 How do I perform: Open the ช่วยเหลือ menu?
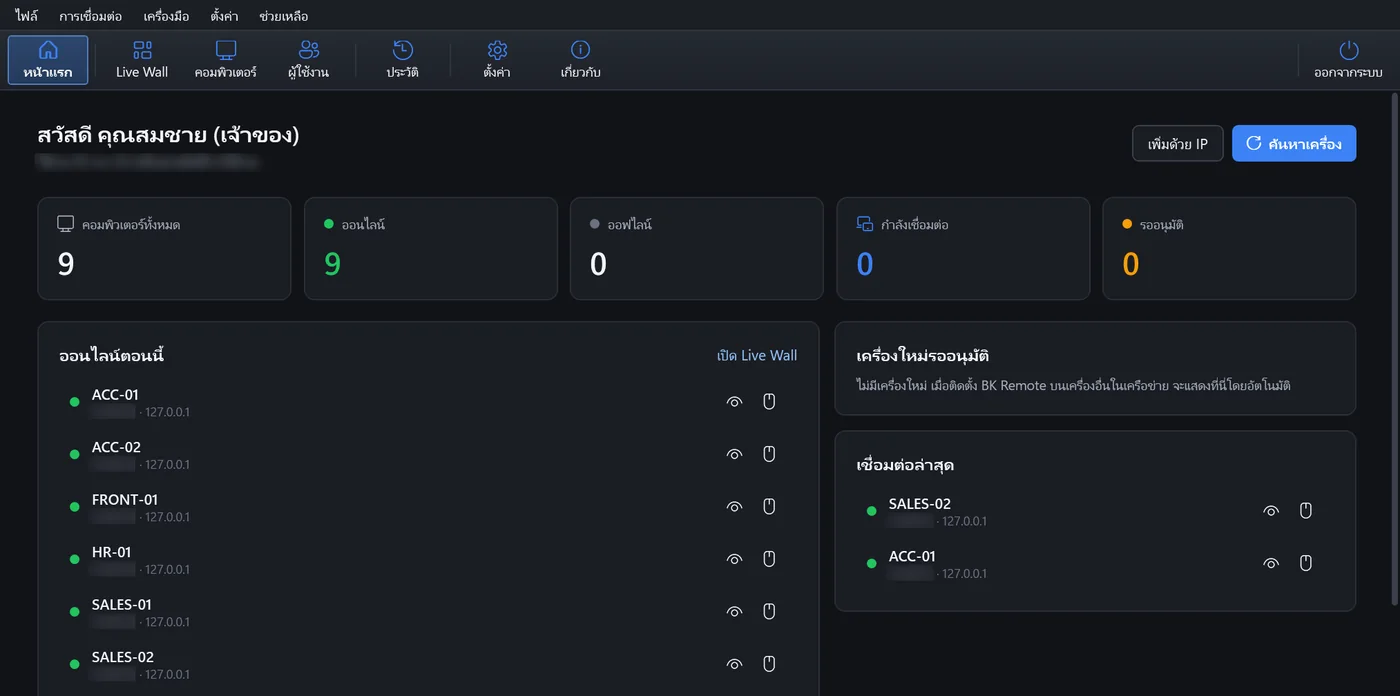coord(284,16)
